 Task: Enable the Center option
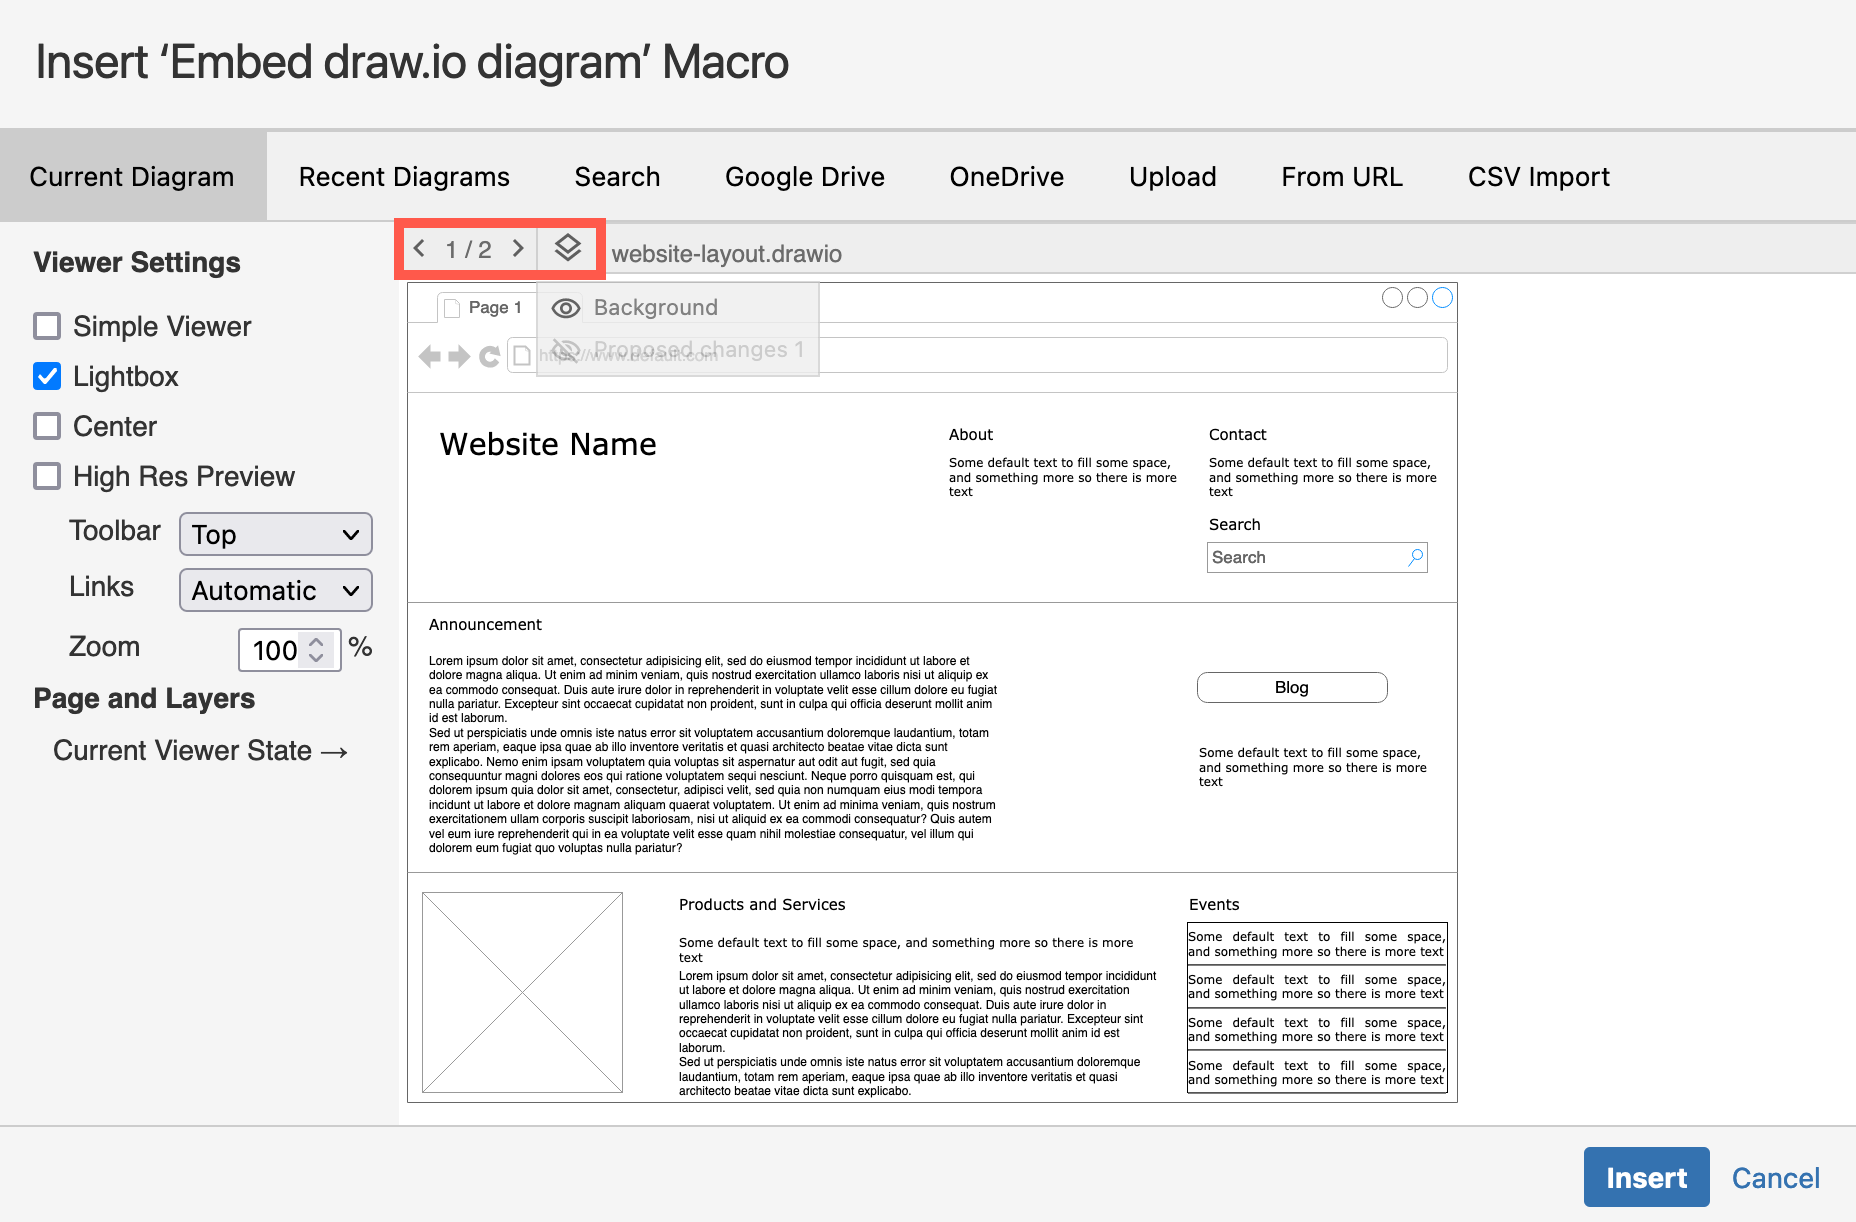point(46,426)
